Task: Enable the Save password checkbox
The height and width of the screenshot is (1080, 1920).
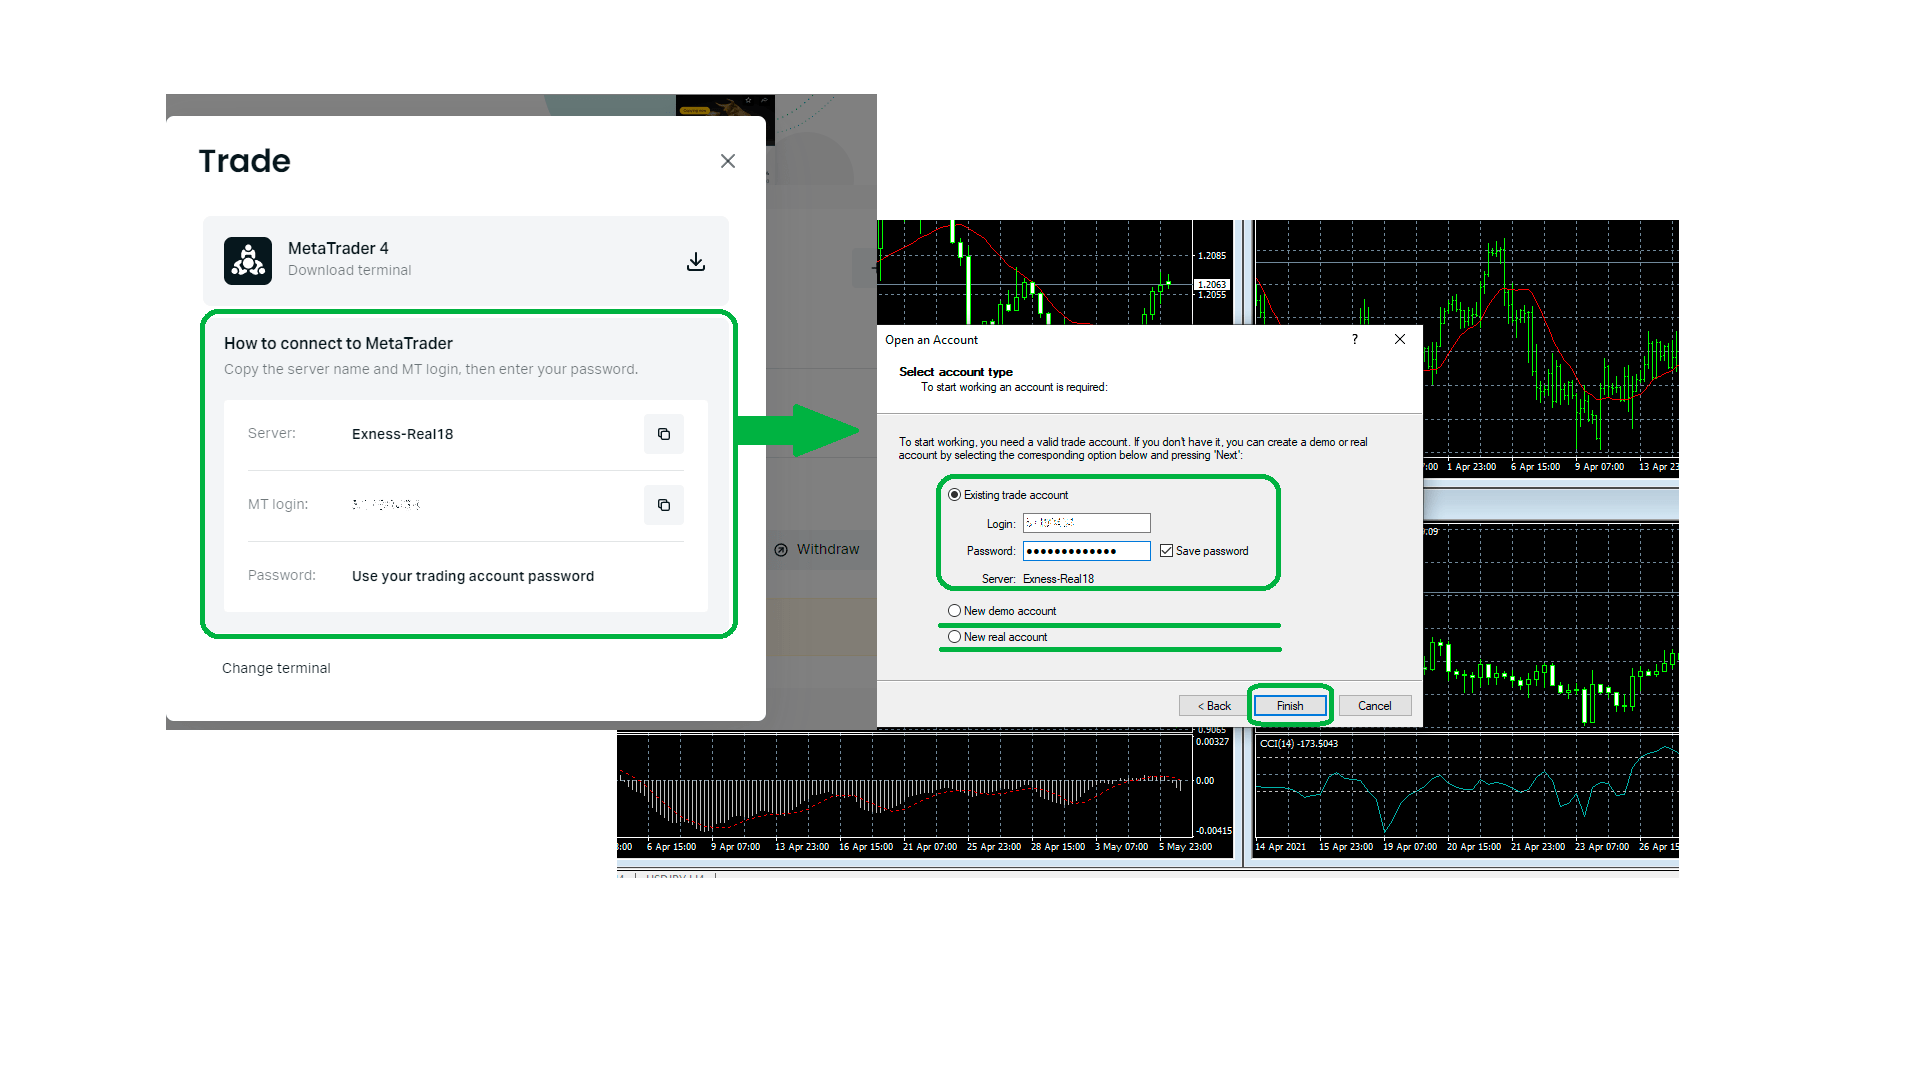Action: (1166, 550)
